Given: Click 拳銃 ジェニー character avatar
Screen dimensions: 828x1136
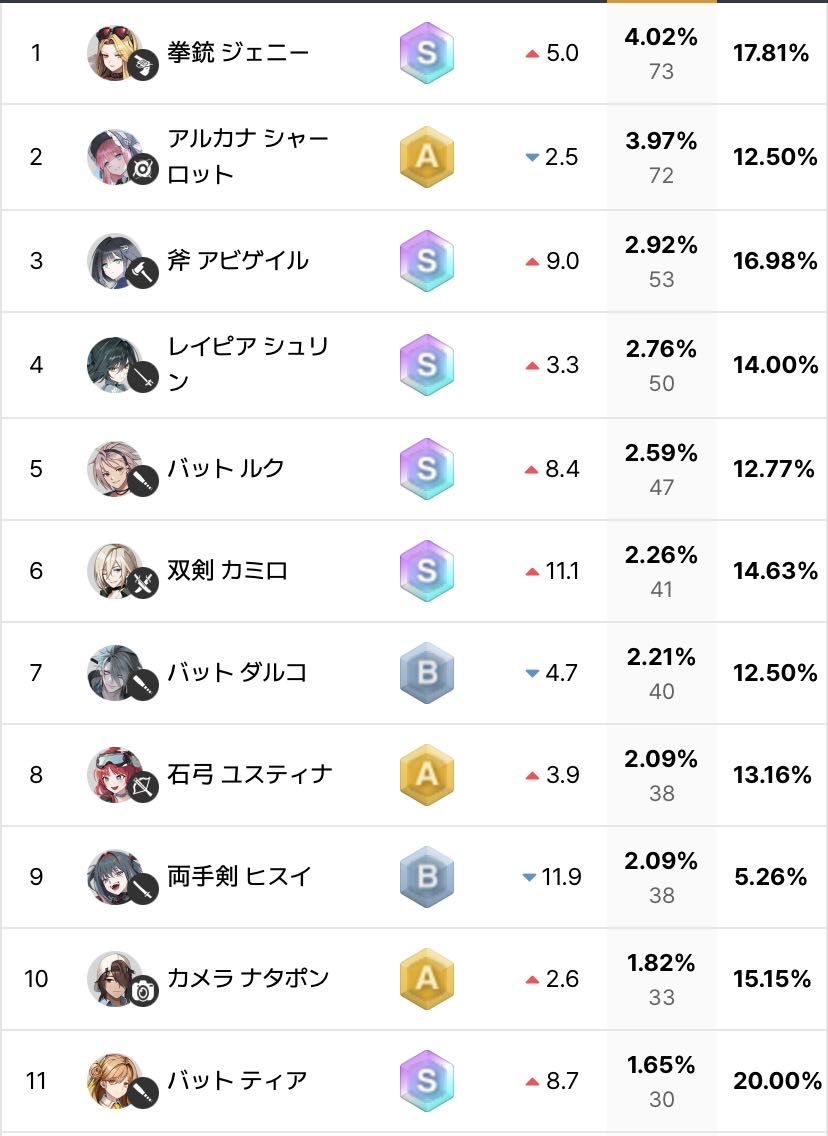Looking at the screenshot, I should point(115,54).
